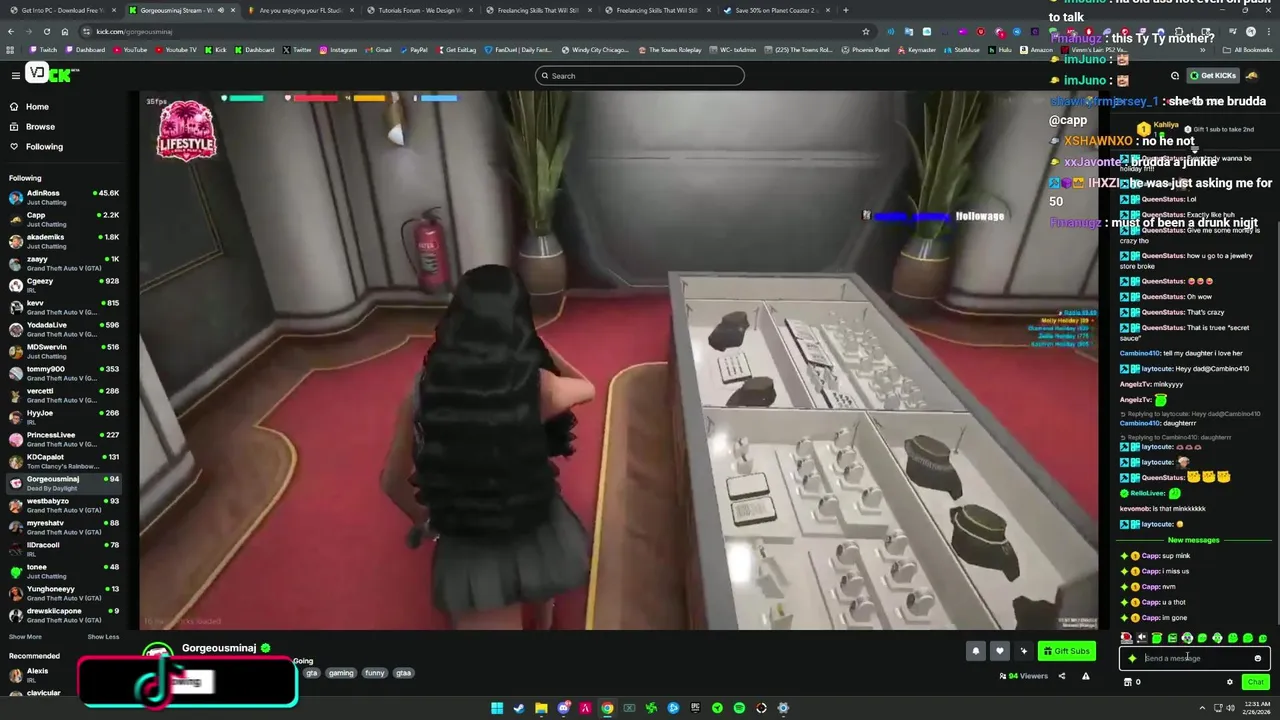Open westbabyzo channel in Following list

[64, 505]
